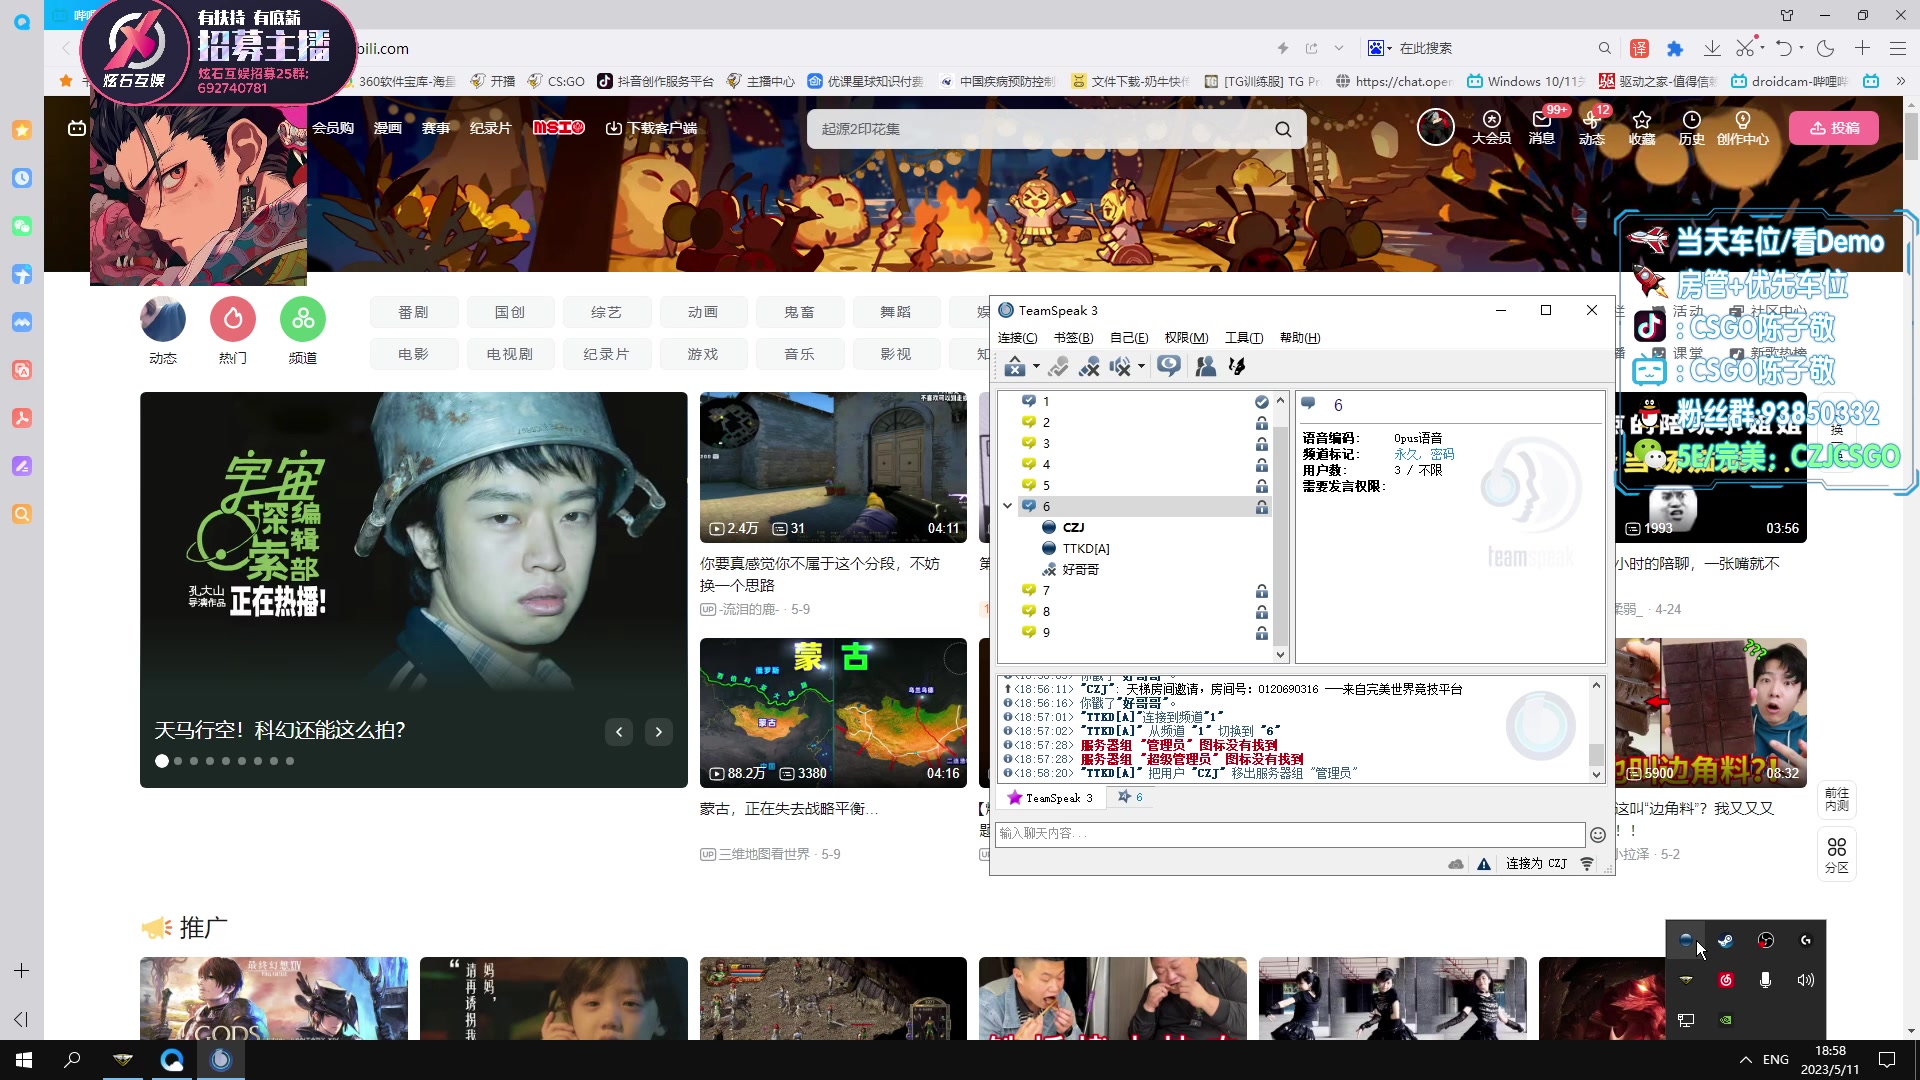The image size is (1920, 1080).
Task: Toggle mute speakers in TeamSpeak toolbar
Action: [x=1121, y=367]
